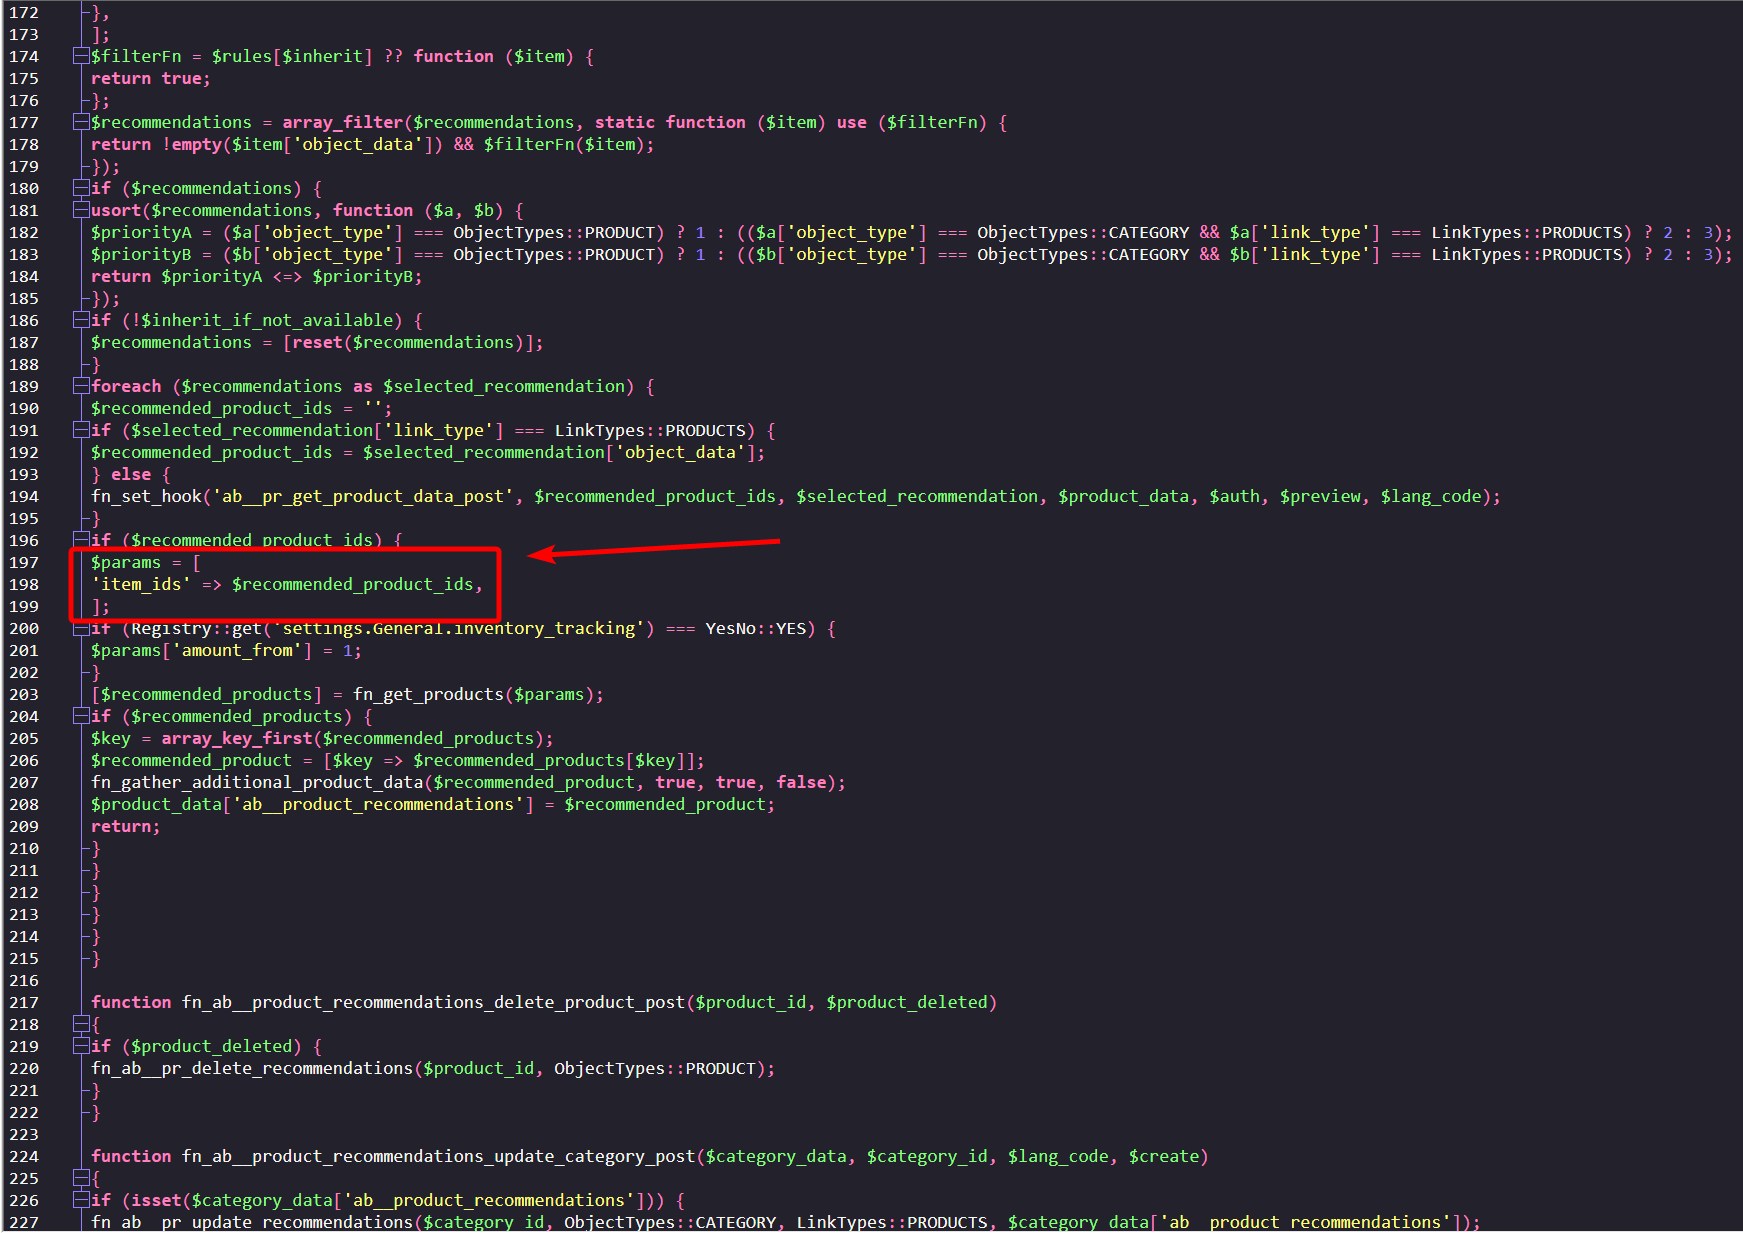
Task: Click the fn_get_products call on line 203
Action: click(x=428, y=695)
